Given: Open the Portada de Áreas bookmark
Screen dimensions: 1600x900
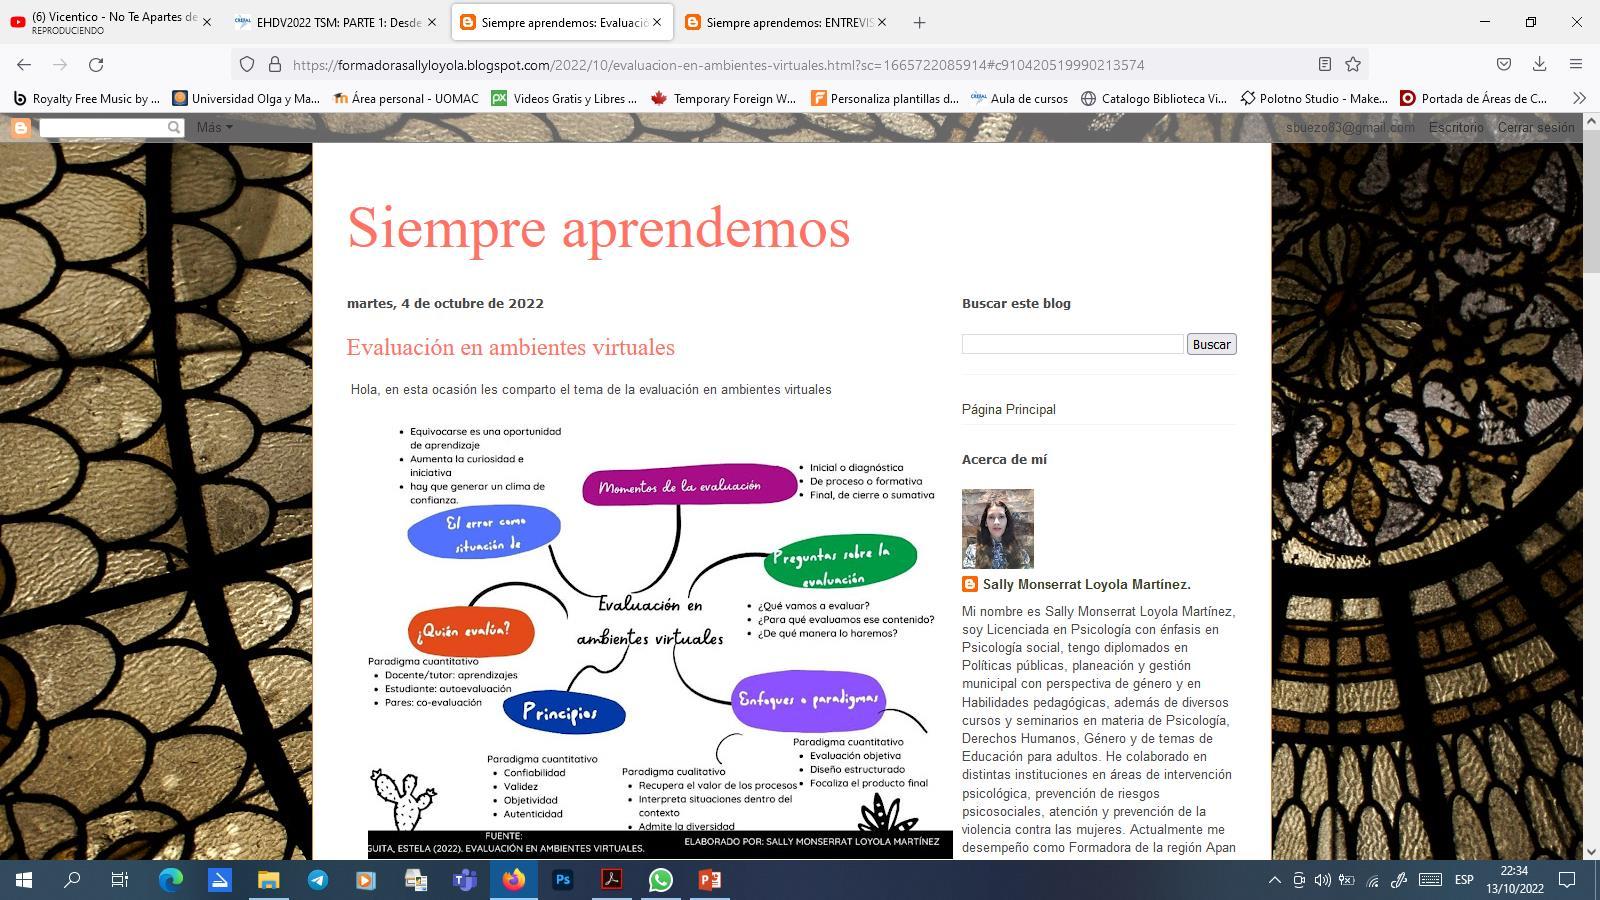Looking at the screenshot, I should click(1473, 98).
